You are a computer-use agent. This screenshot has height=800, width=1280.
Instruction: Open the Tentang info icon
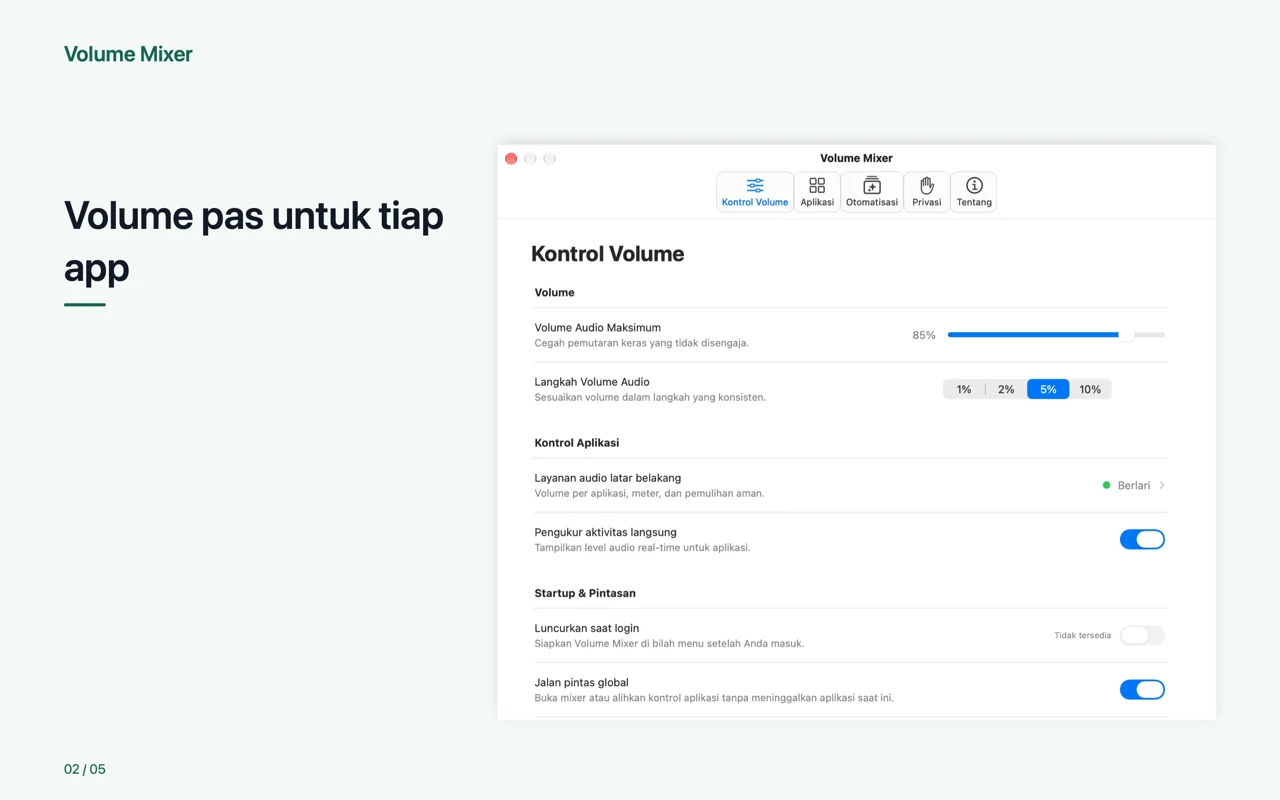click(974, 192)
